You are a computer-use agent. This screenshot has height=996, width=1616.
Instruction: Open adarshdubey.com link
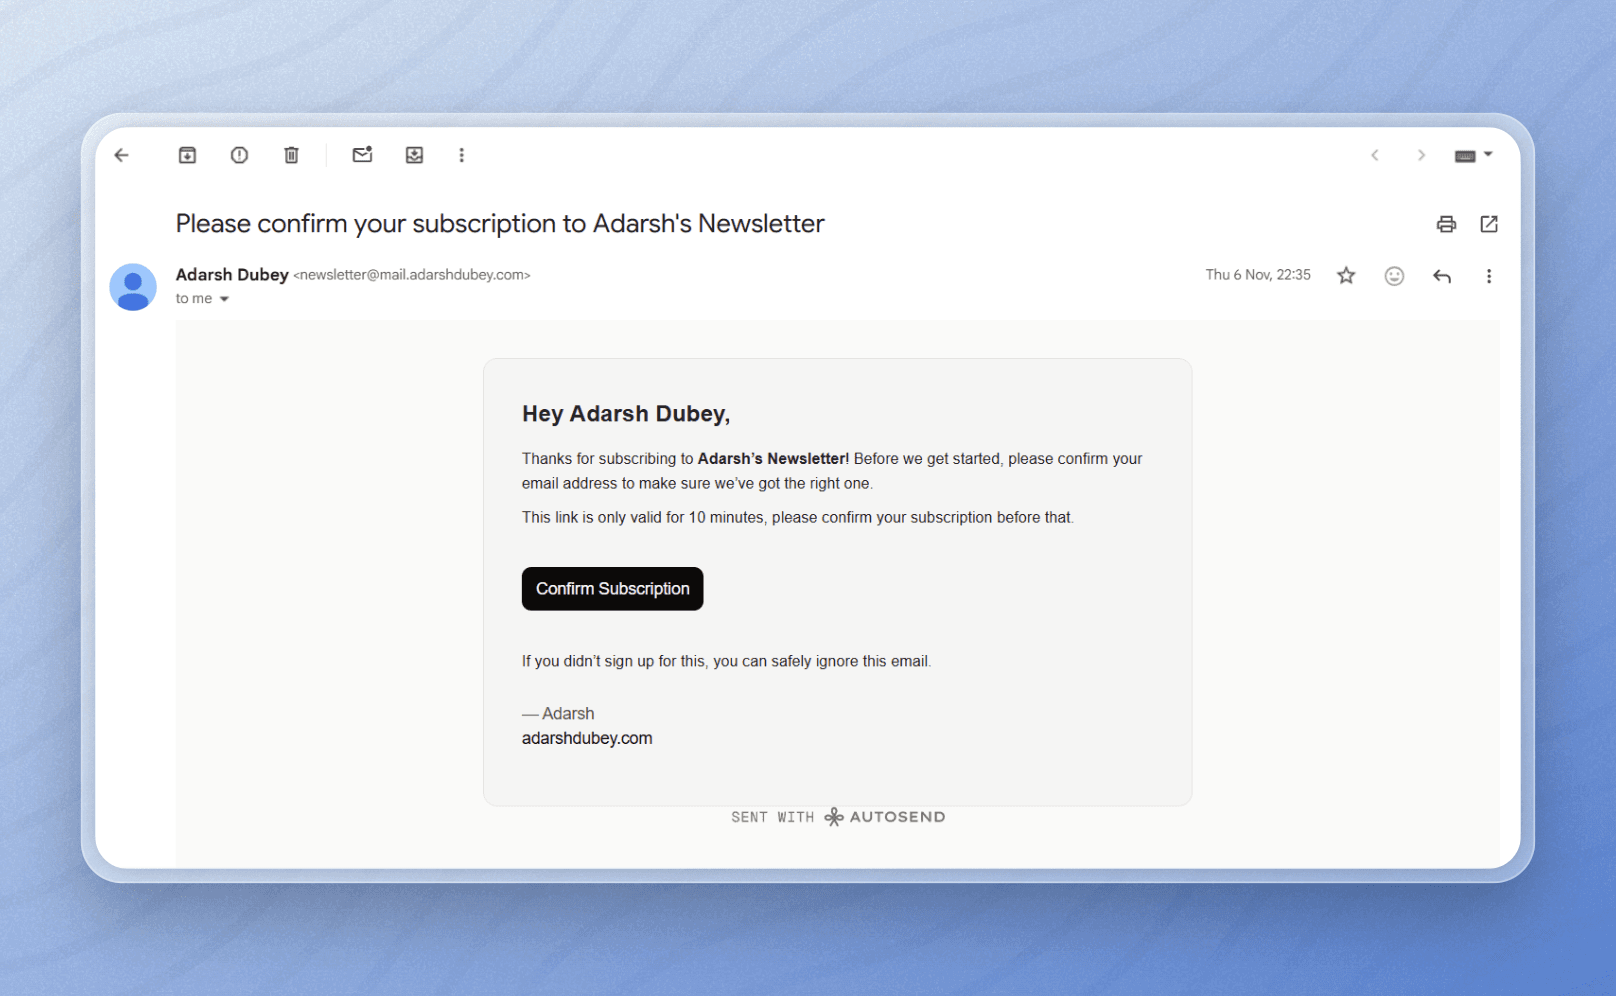point(587,738)
